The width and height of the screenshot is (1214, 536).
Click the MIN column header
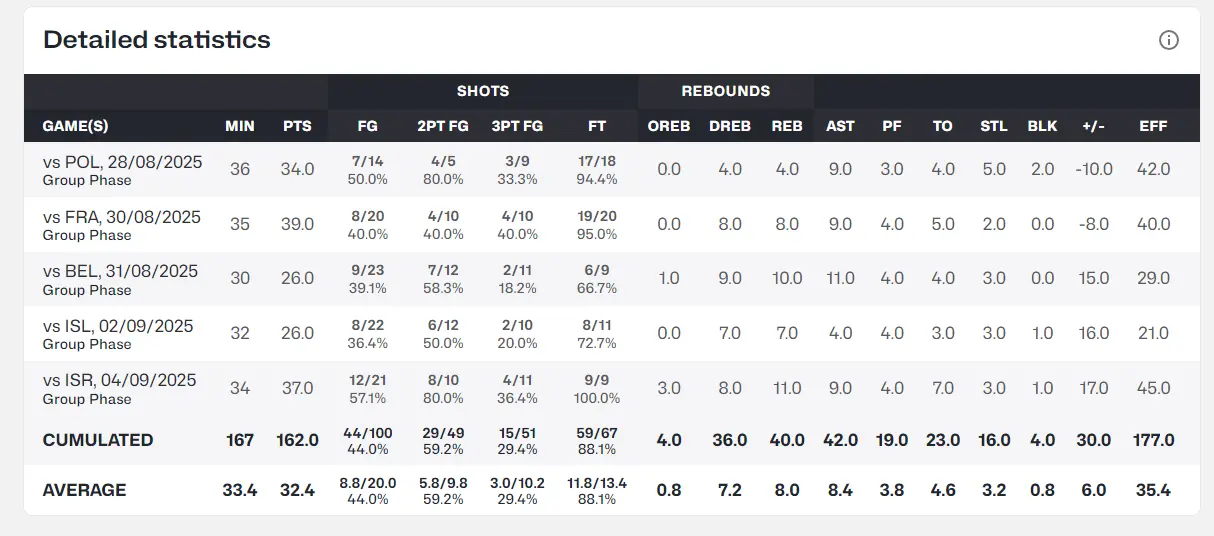(240, 126)
